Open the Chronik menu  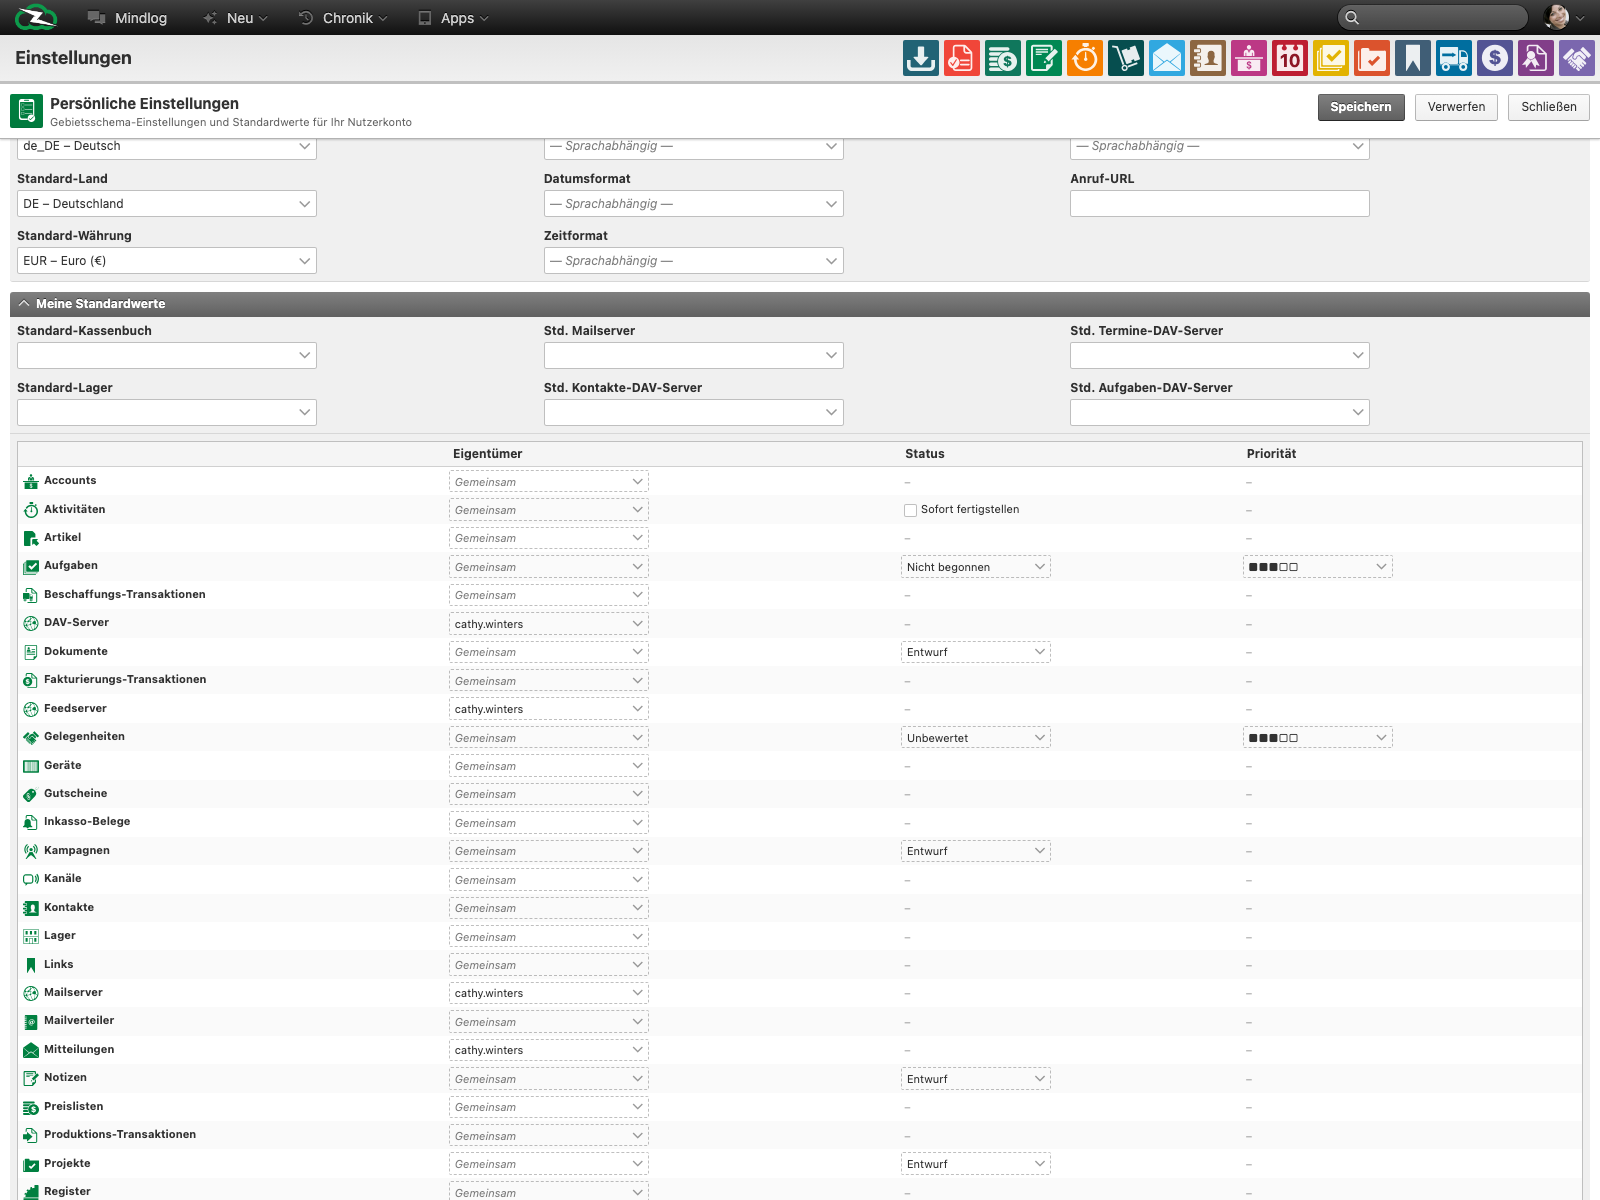pos(343,18)
